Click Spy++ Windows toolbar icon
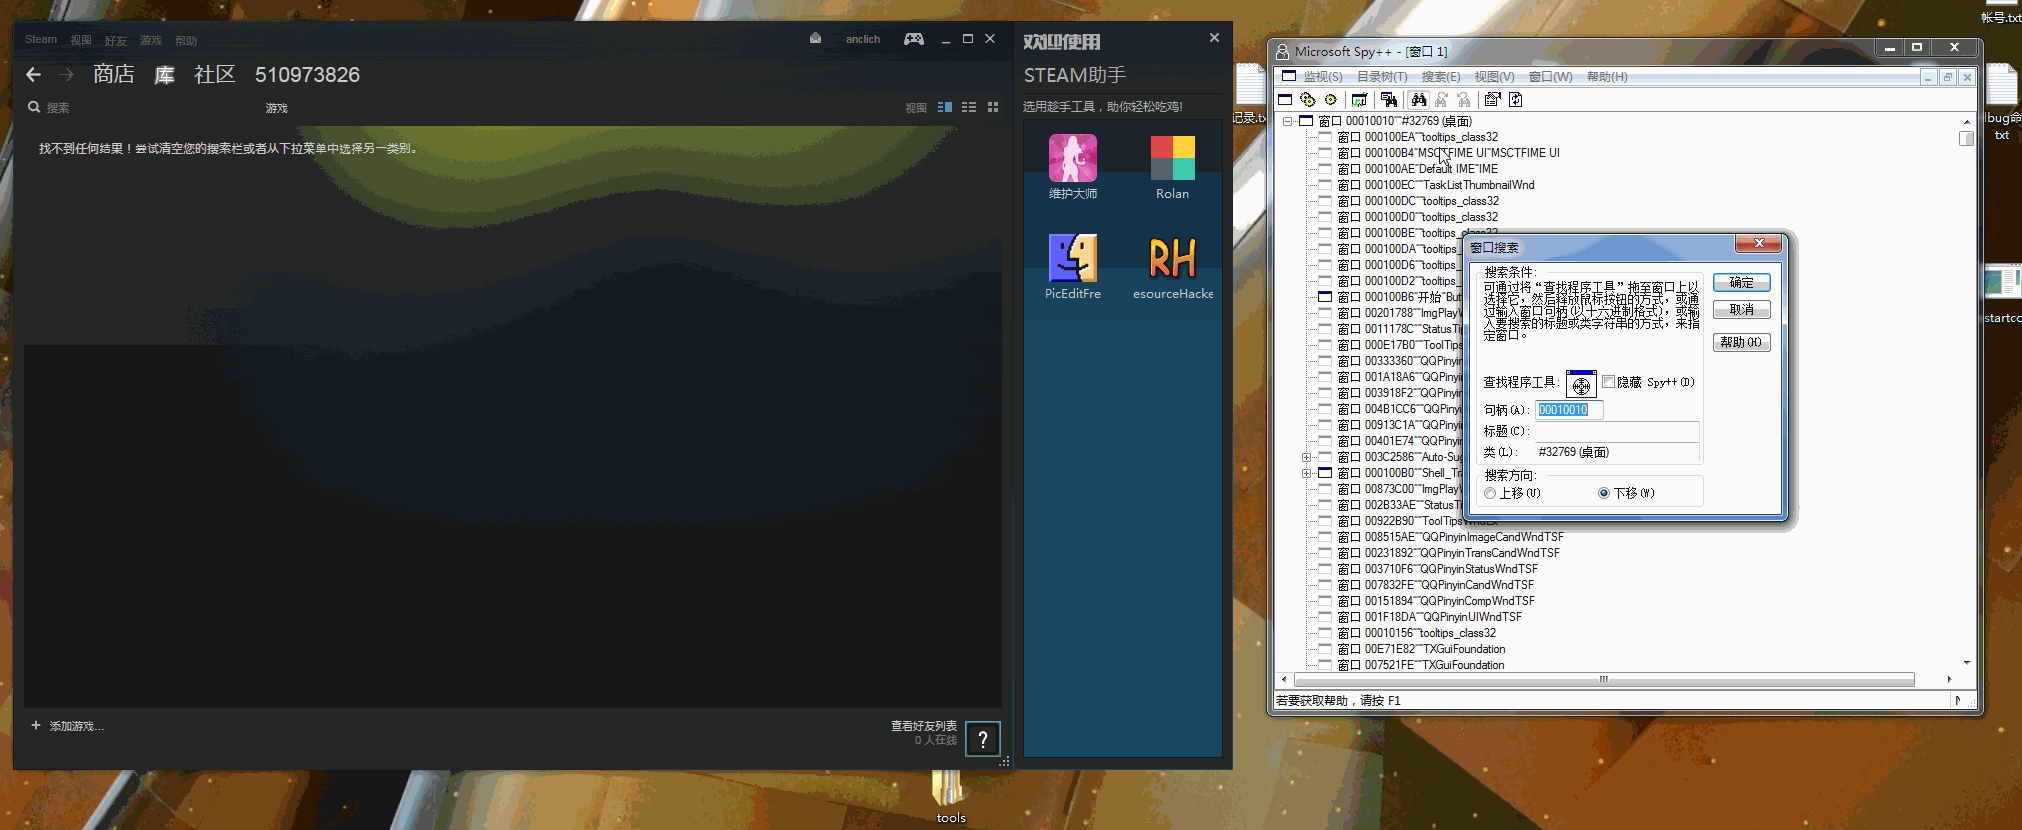 (x=1285, y=100)
